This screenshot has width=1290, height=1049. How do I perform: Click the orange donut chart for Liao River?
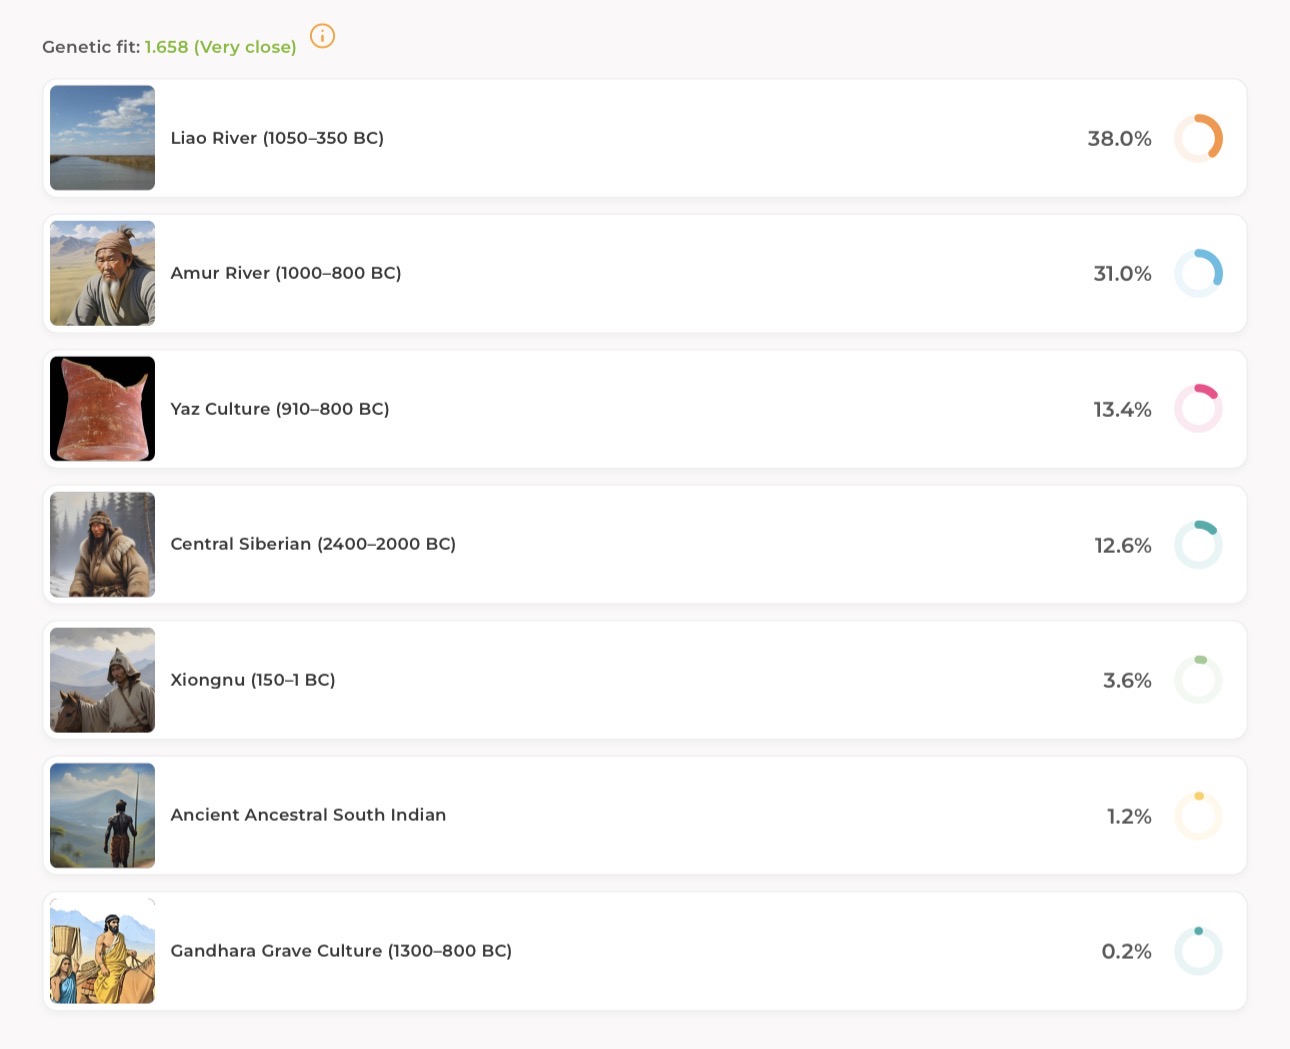tap(1198, 138)
